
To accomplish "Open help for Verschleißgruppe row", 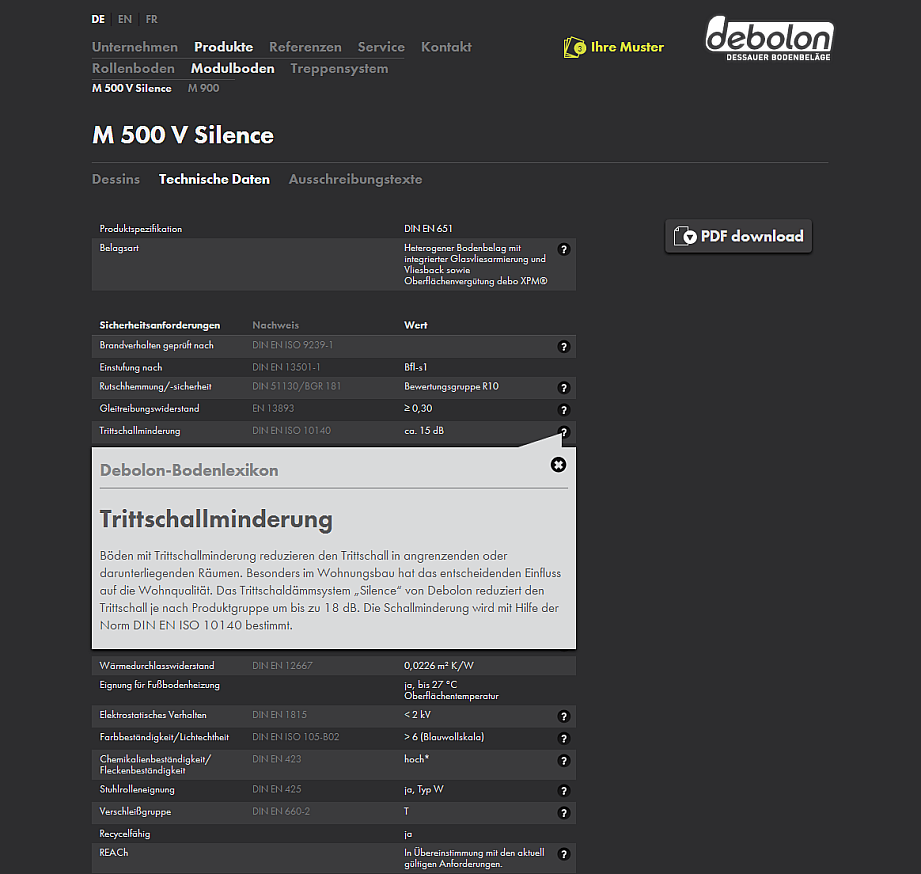I will click(x=563, y=813).
